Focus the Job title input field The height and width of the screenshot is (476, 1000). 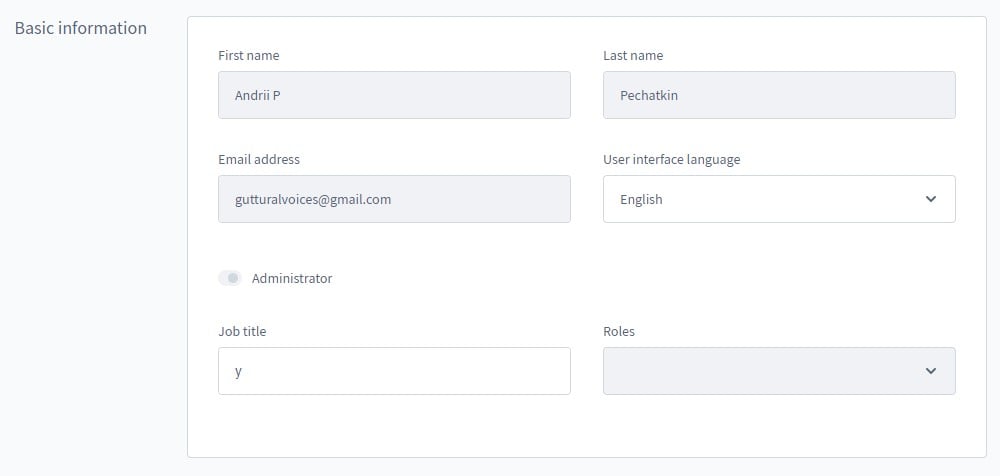tap(394, 371)
